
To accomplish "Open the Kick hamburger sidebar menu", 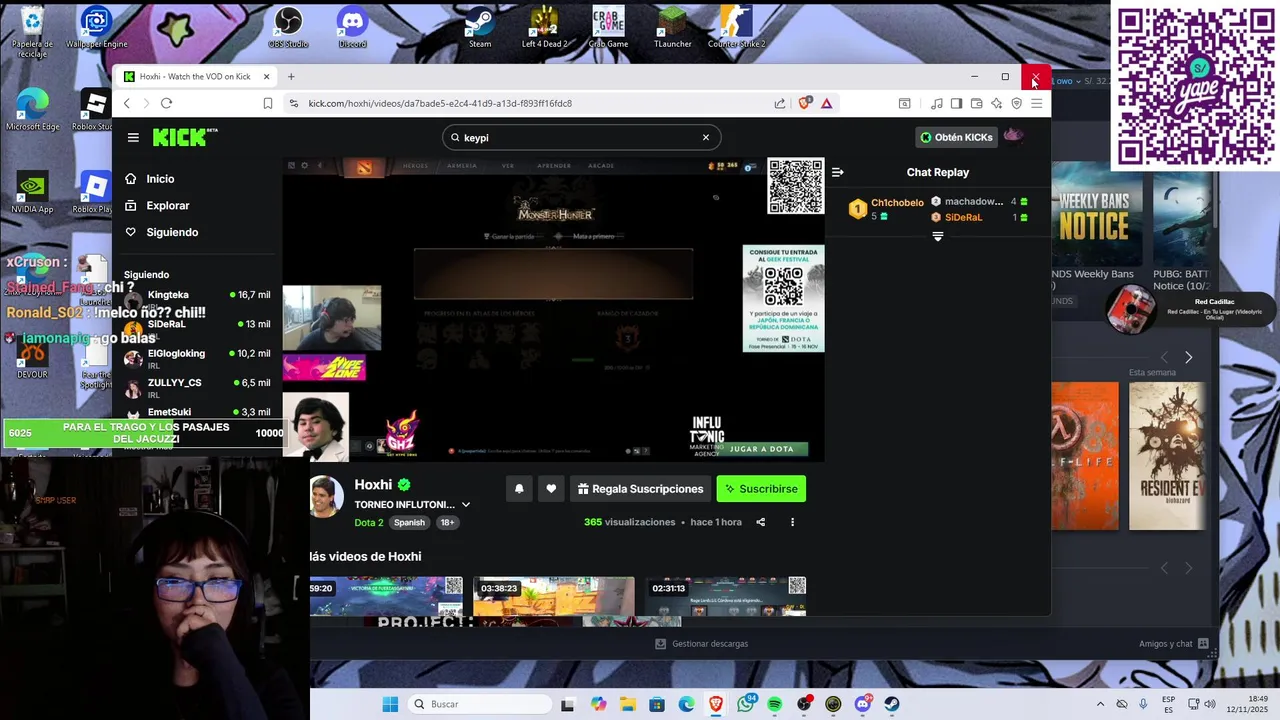I will [133, 138].
